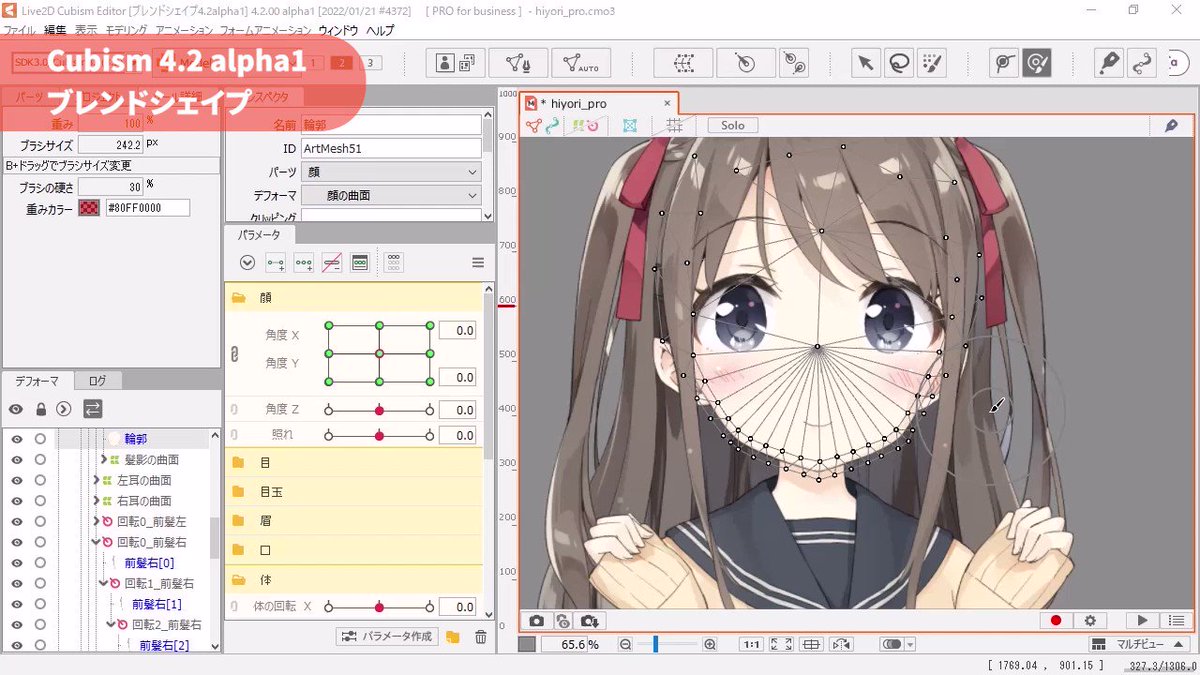The height and width of the screenshot is (675, 1200).
Task: Open the パーツ dropdown showing 顔
Action: click(x=391, y=172)
